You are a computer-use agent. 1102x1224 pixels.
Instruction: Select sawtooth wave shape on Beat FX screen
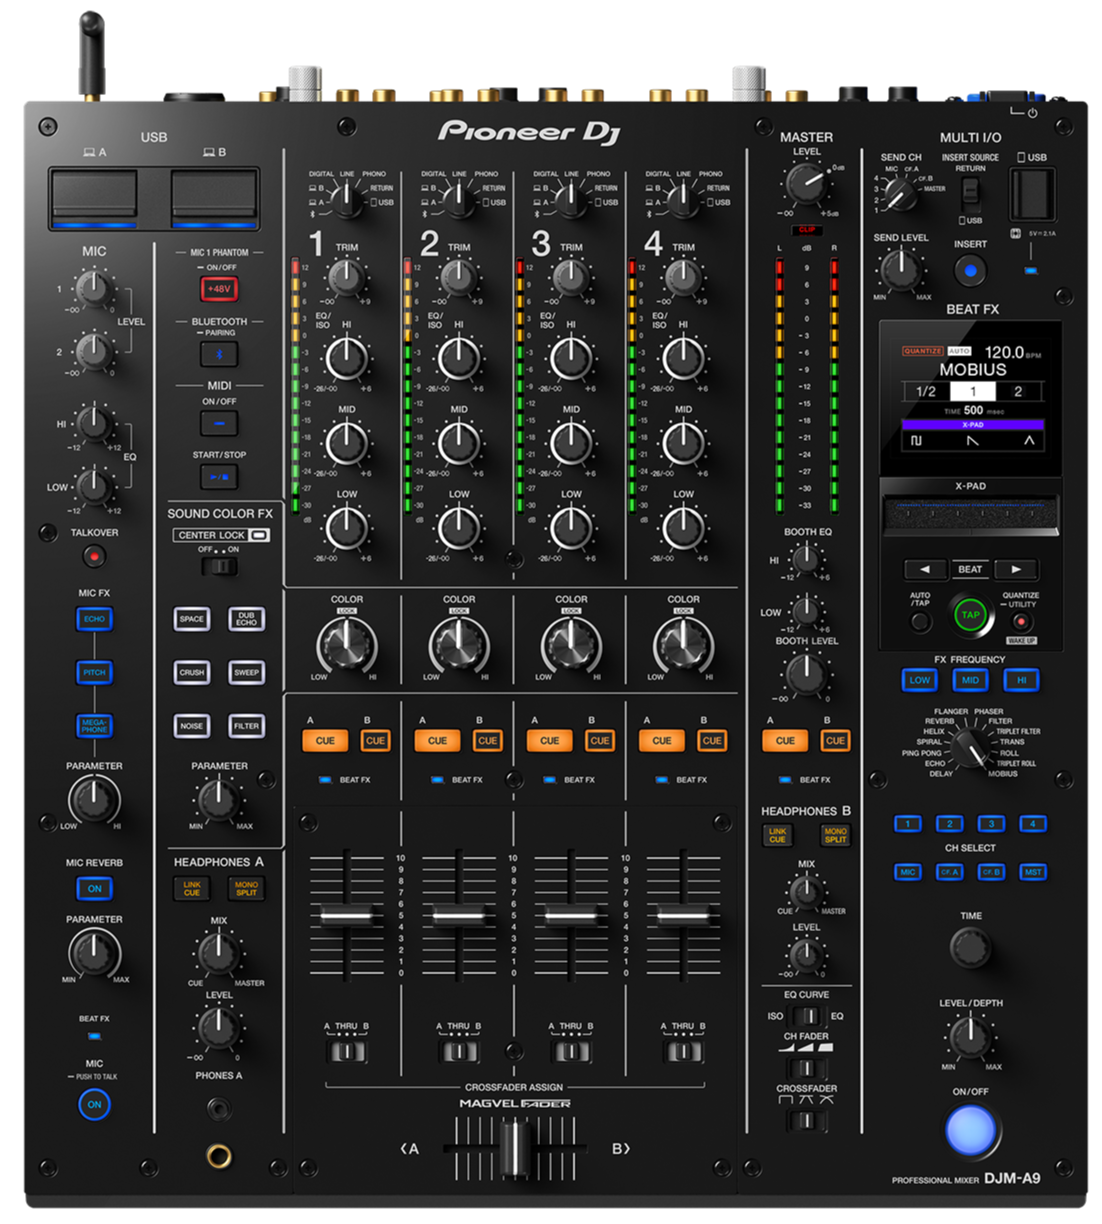tap(973, 440)
